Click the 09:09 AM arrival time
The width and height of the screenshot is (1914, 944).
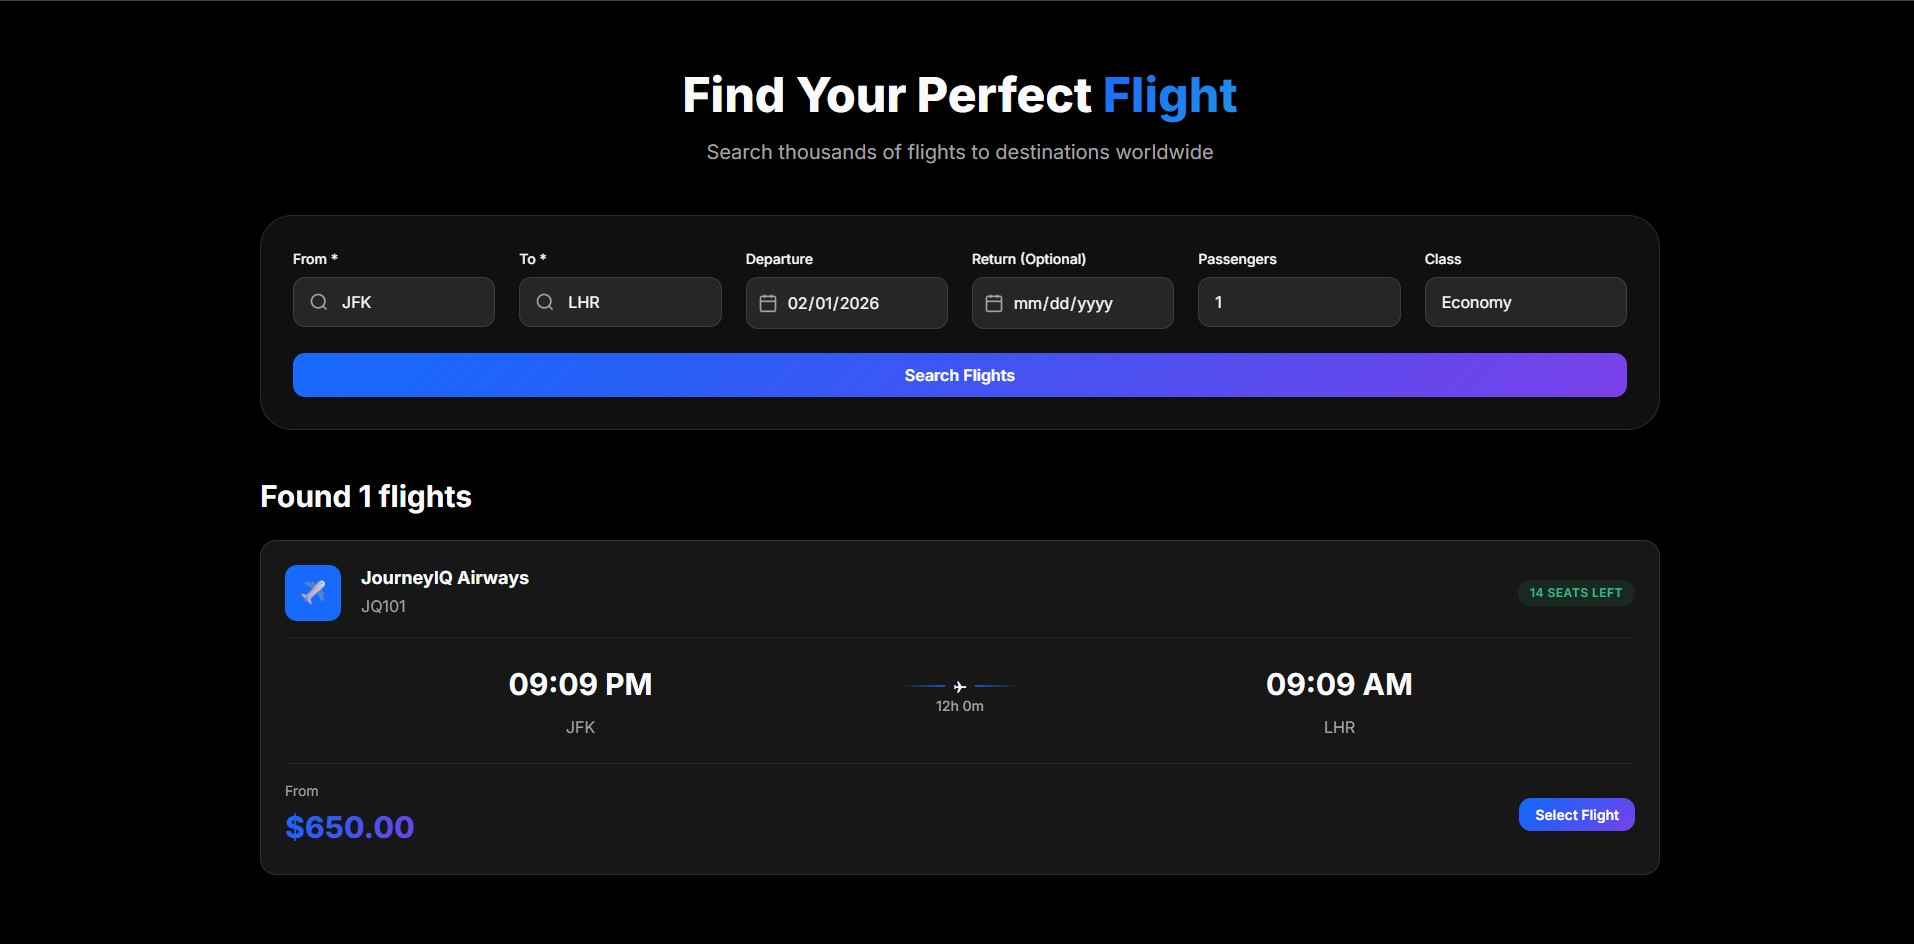1339,684
